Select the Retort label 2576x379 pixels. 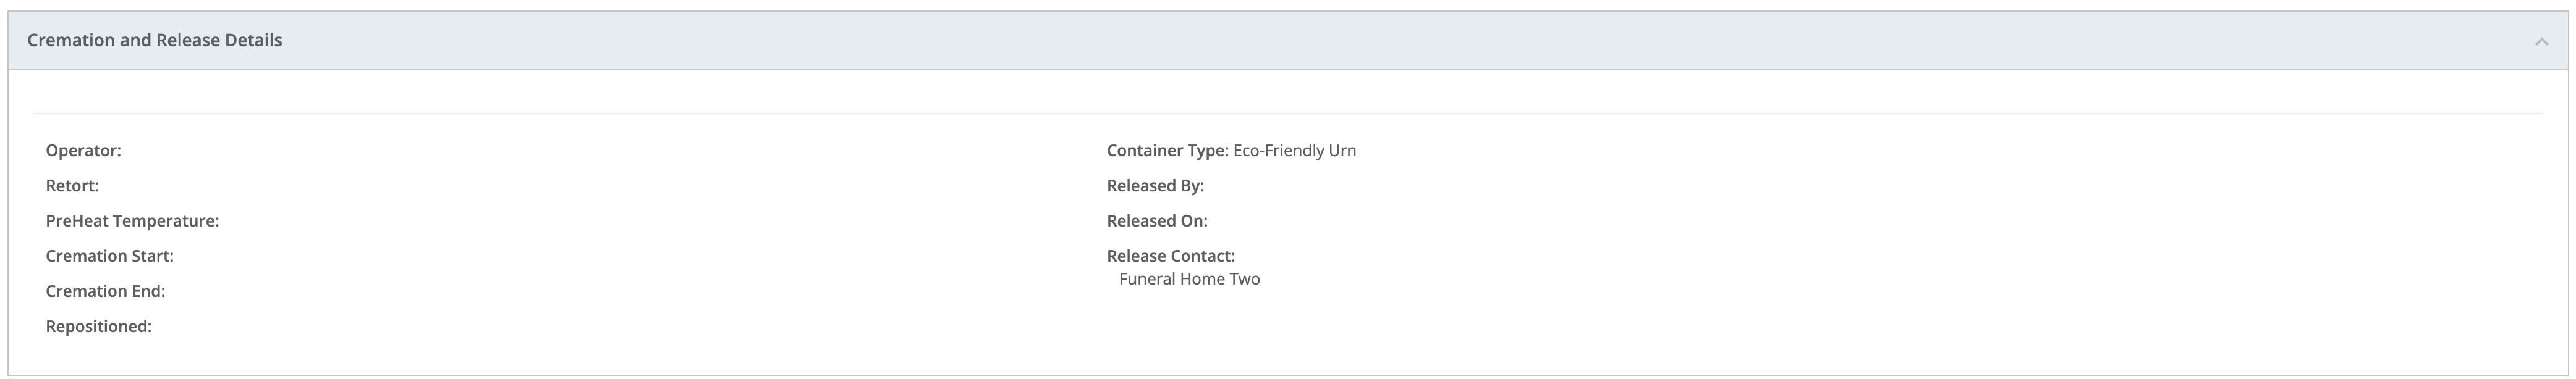coord(72,186)
